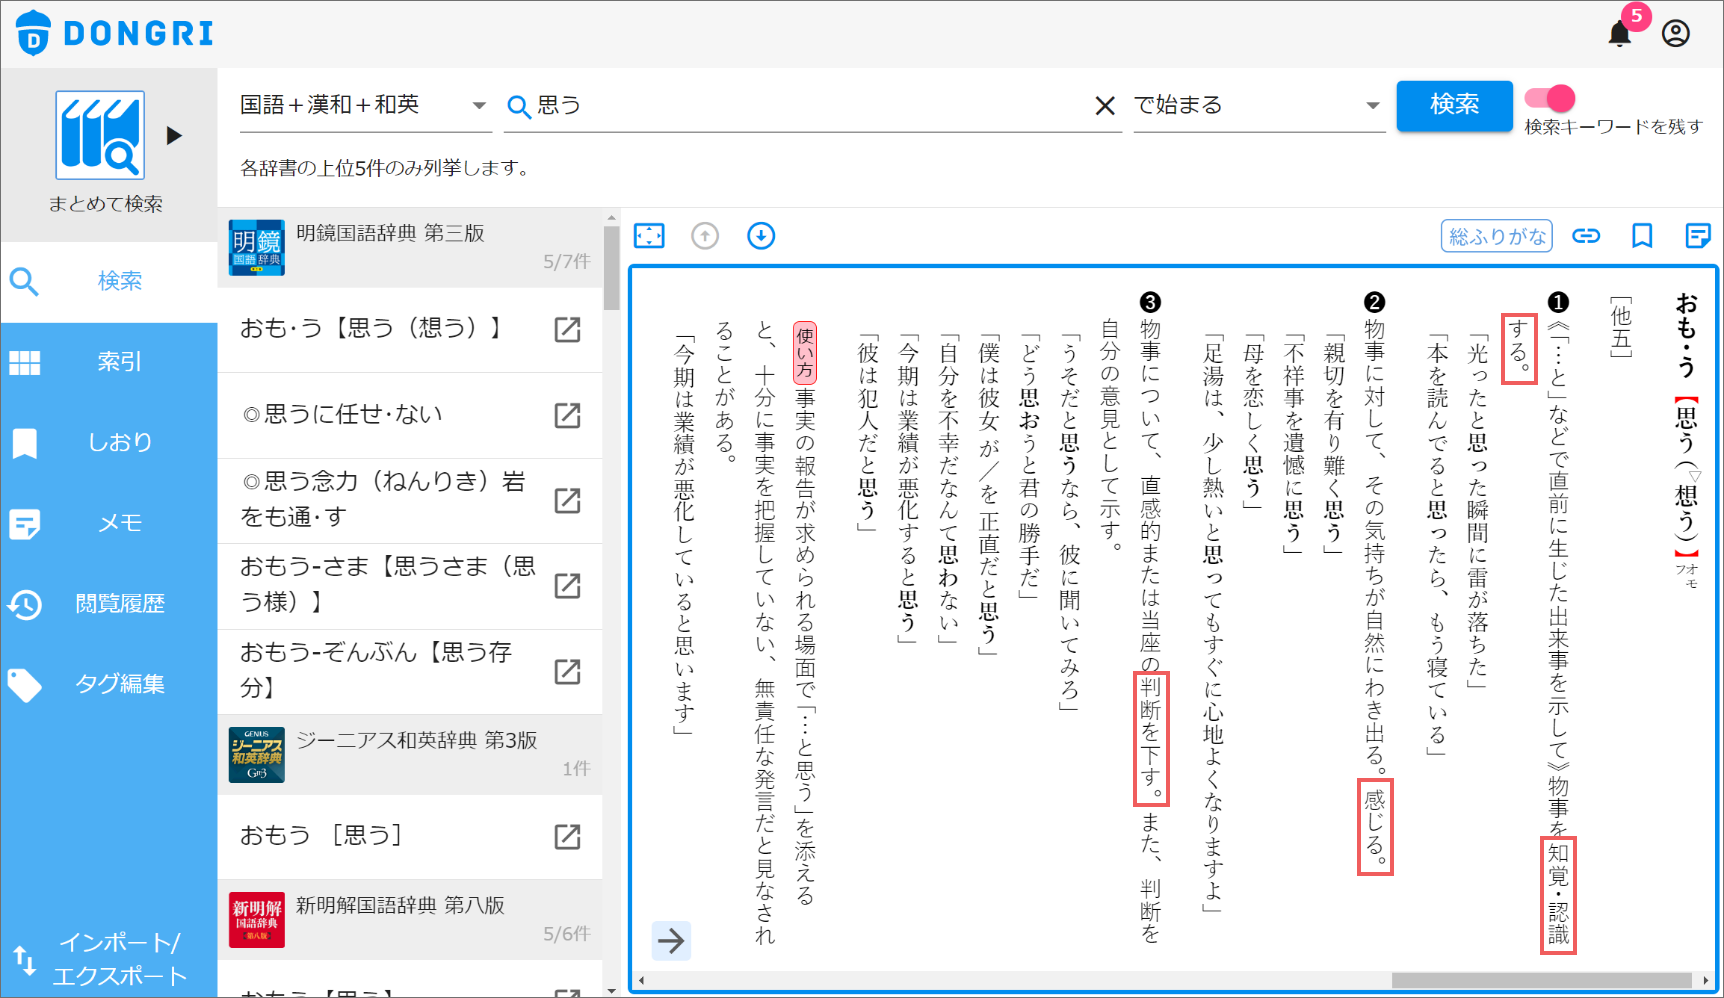Screen dimensions: 1724x998
Task: Clear the search text with X
Action: [1105, 106]
